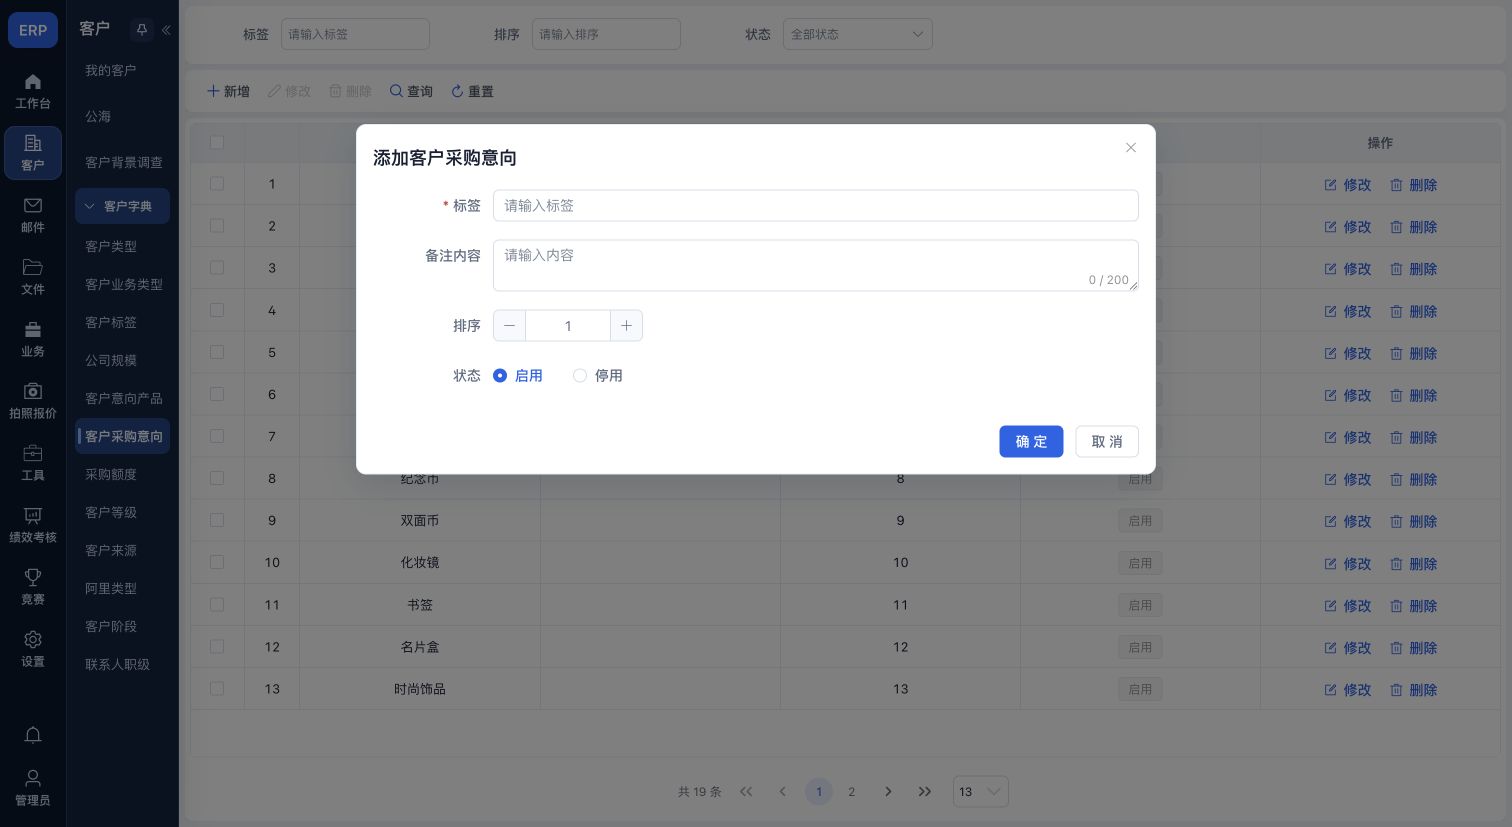This screenshot has width=1512, height=827.
Task: Open the 文件 folder icon
Action: pyautogui.click(x=33, y=267)
